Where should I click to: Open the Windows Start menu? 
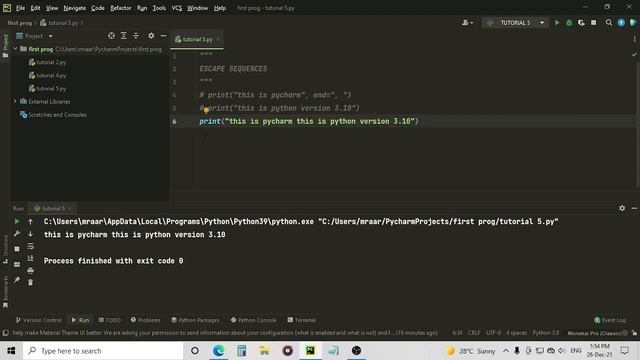tap(11, 351)
